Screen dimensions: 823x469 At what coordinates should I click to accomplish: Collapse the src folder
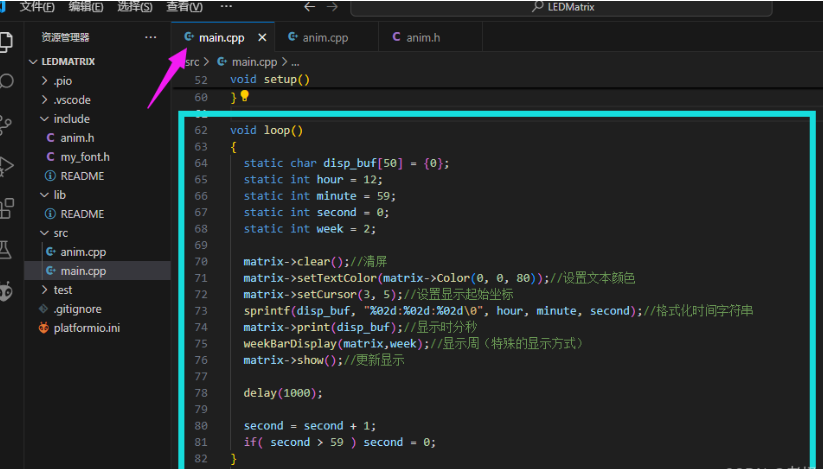point(98,233)
